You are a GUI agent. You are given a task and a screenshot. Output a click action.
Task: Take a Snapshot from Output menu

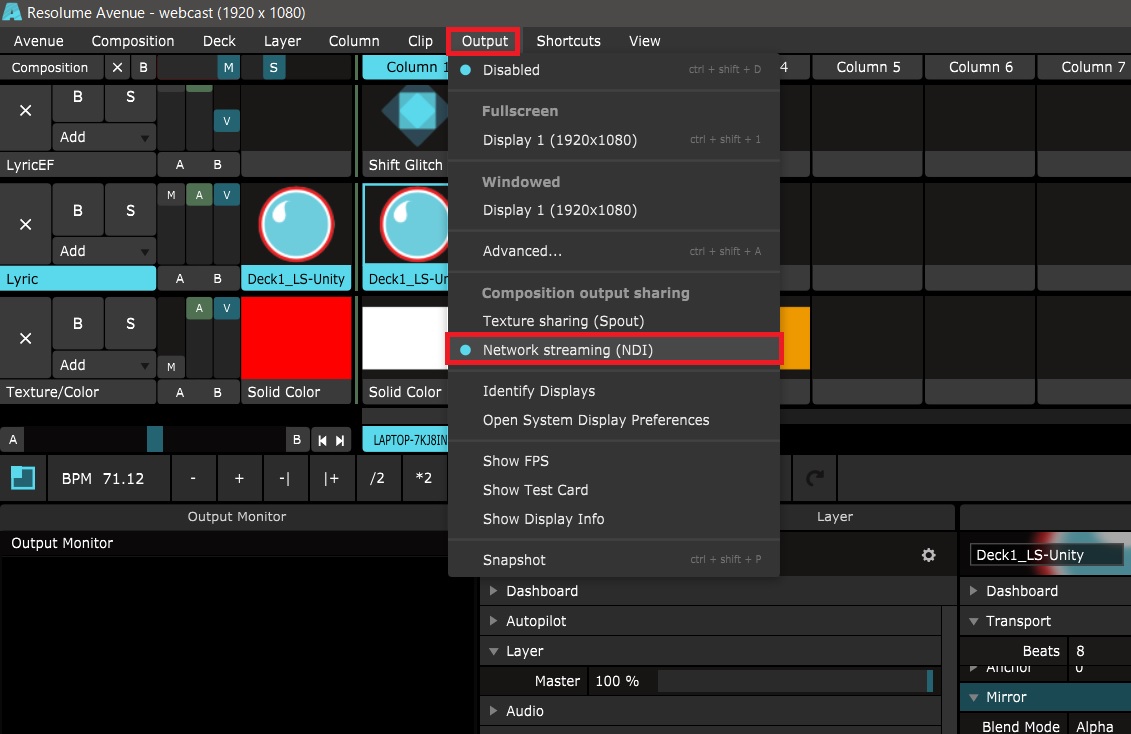(x=614, y=560)
